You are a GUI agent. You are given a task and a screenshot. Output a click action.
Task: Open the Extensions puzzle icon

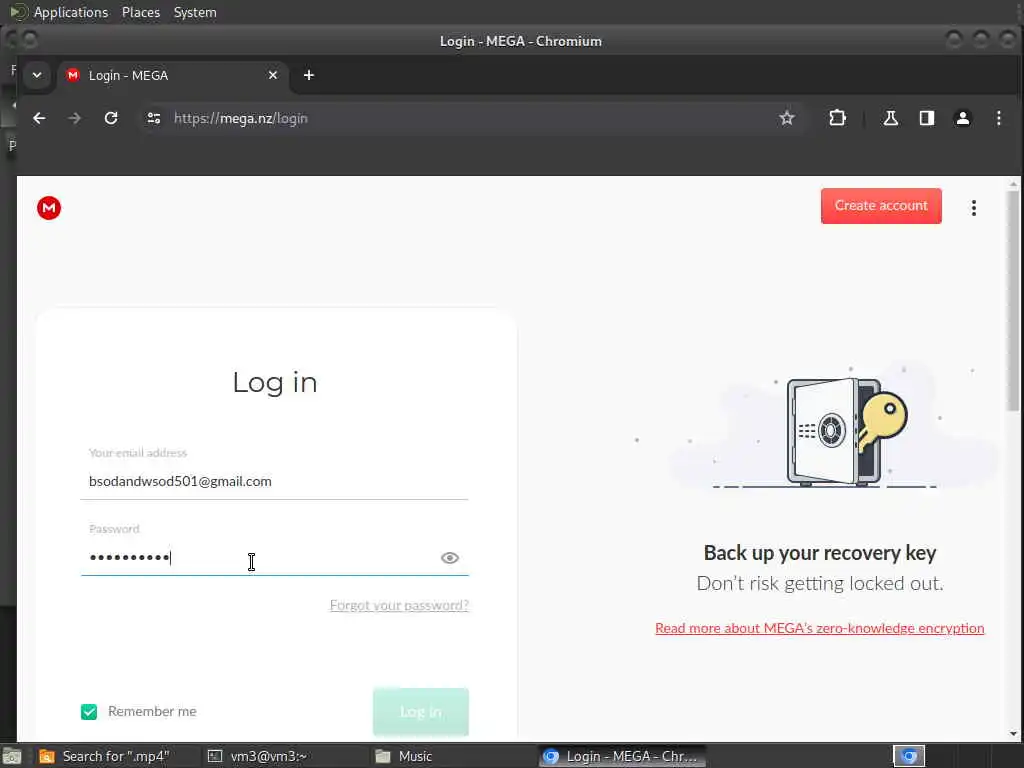(x=837, y=118)
